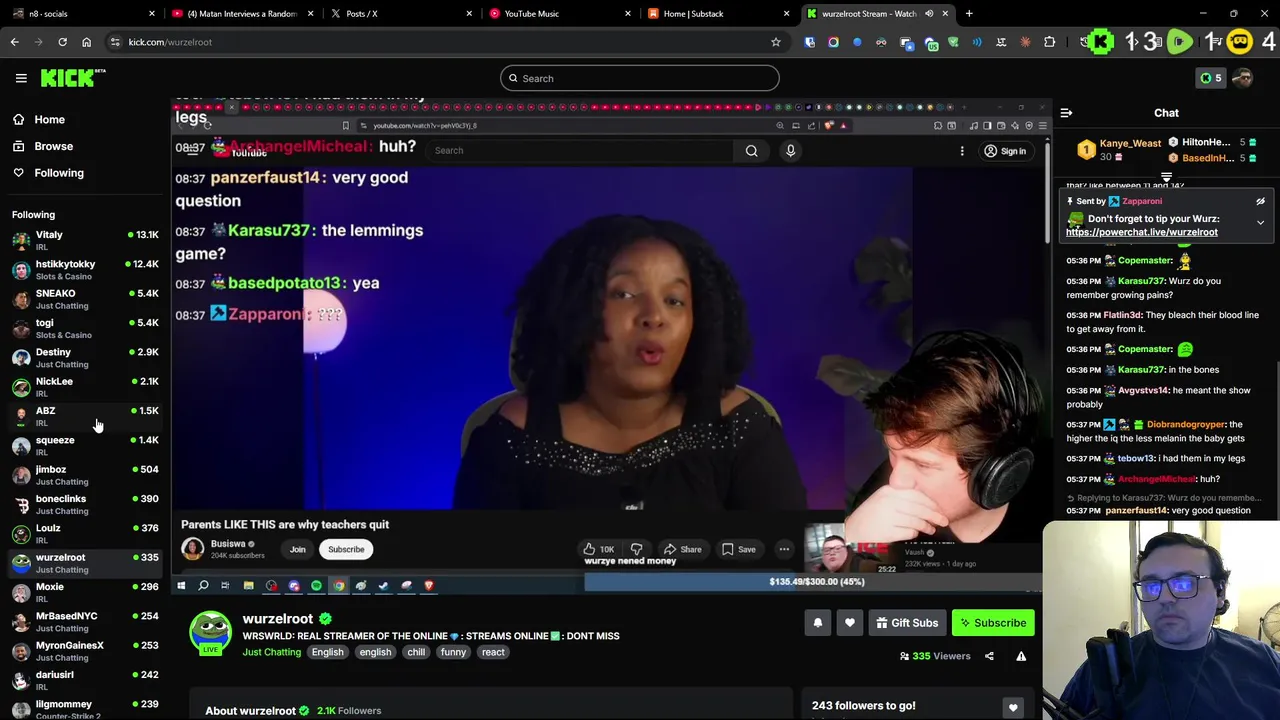The width and height of the screenshot is (1280, 720).
Task: Open the Following page in sidebar
Action: click(58, 173)
